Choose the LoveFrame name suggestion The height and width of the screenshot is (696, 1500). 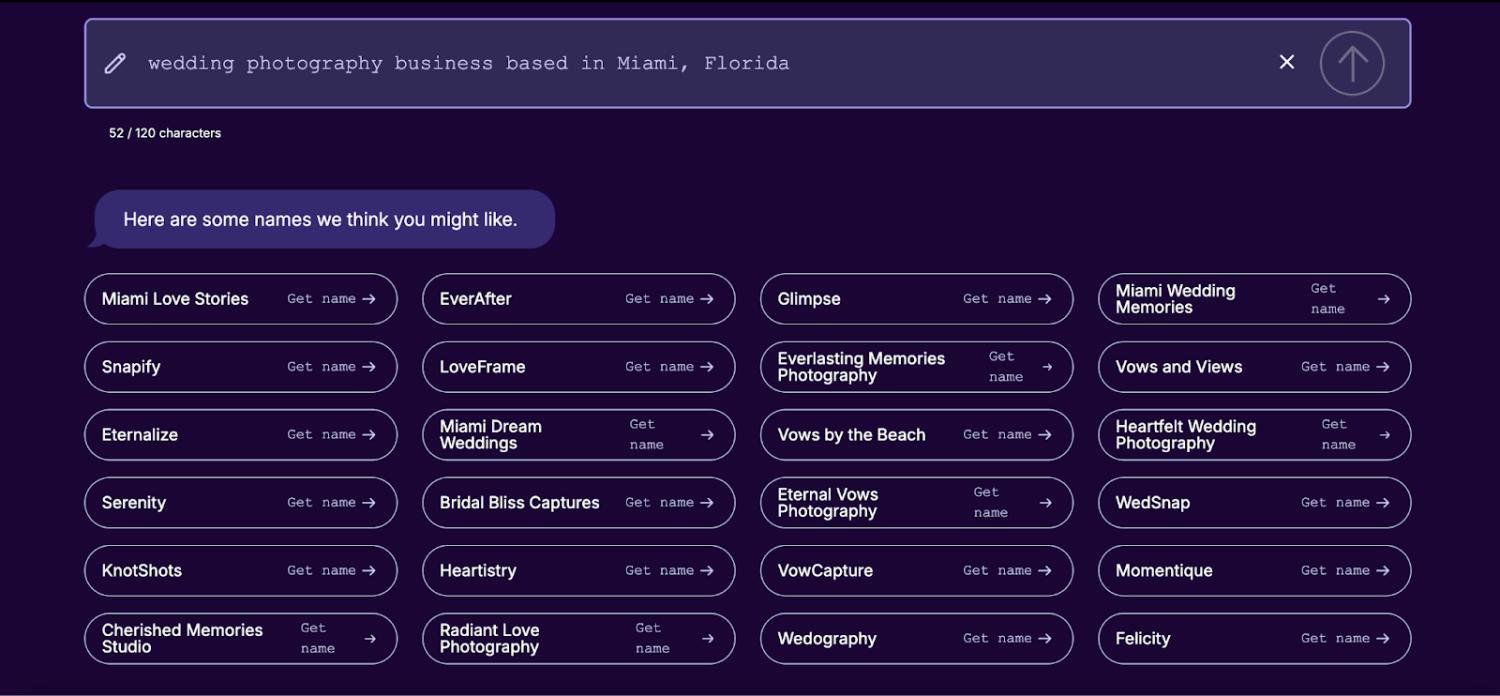pos(483,367)
